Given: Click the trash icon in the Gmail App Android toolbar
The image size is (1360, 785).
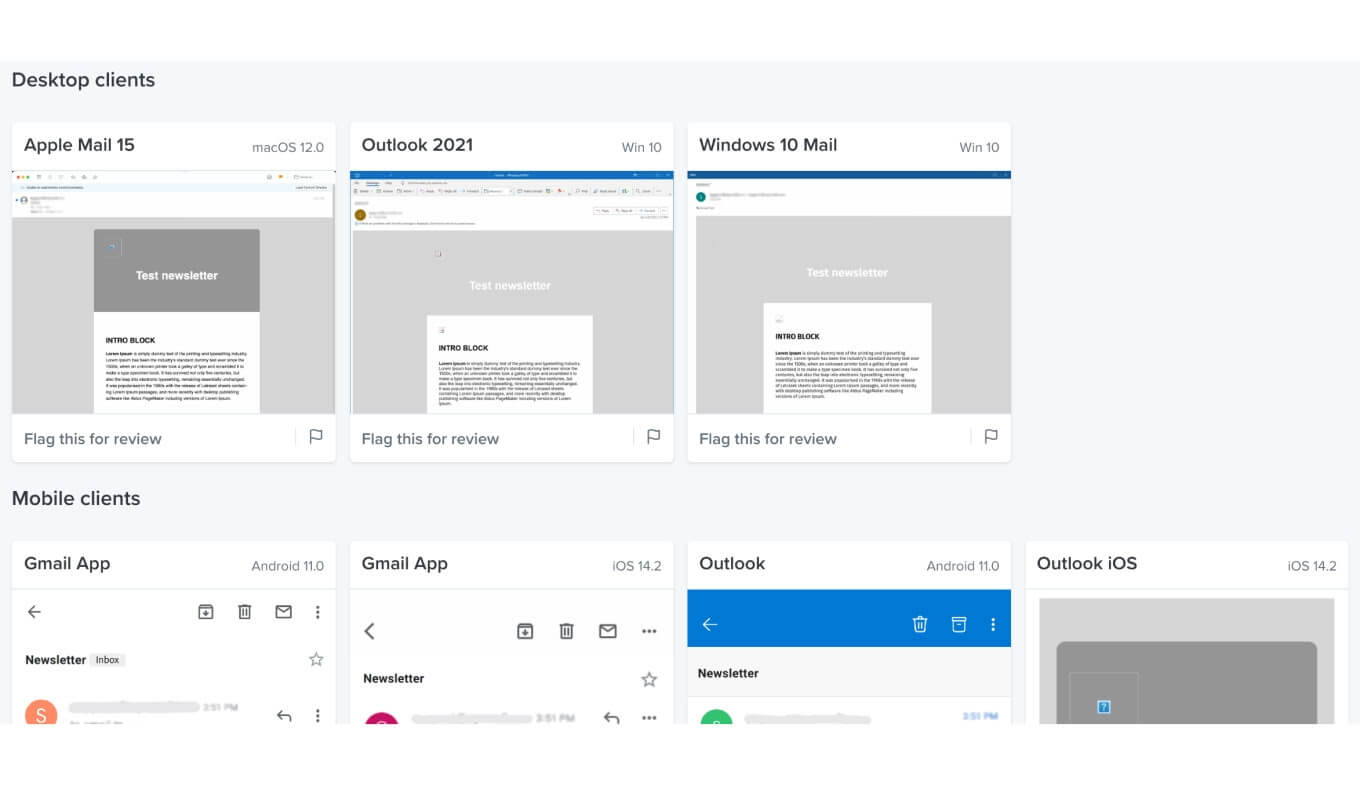Looking at the screenshot, I should point(245,611).
